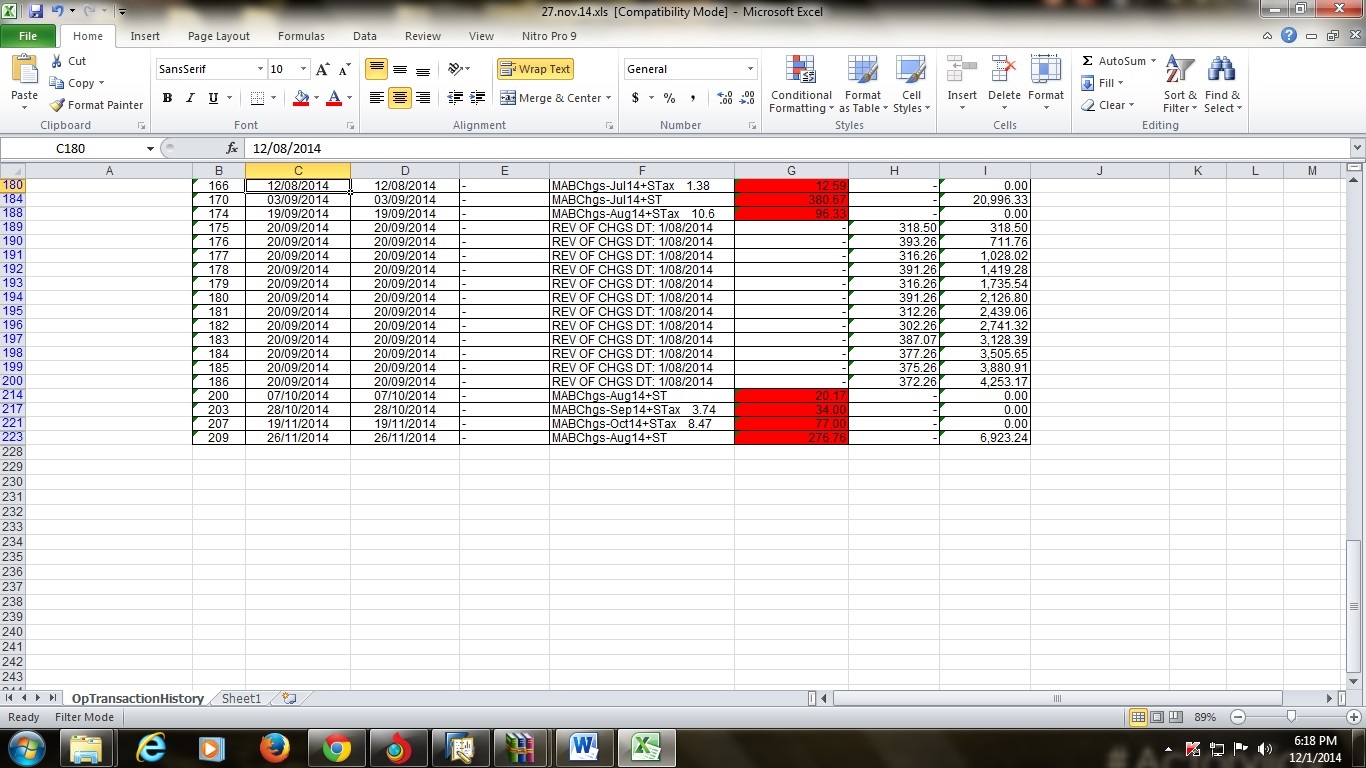Open the Conditional Formatting menu

point(800,85)
